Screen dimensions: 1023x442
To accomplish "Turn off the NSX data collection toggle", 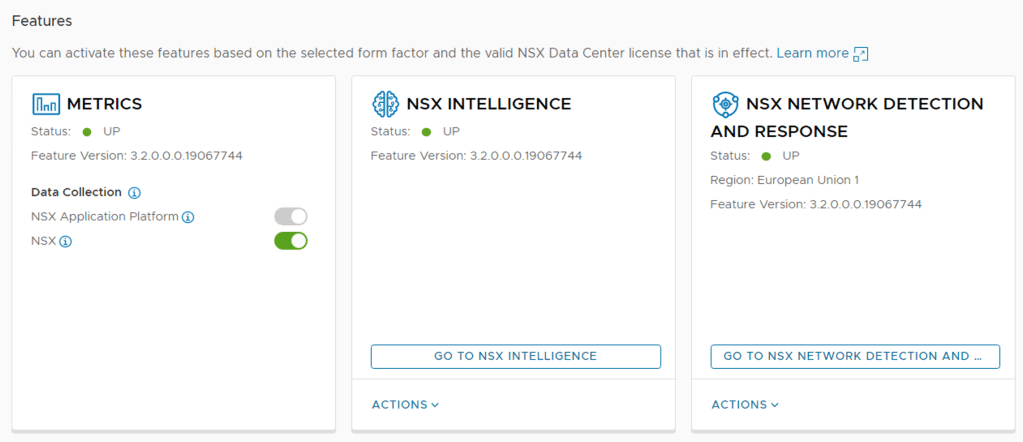I will tap(291, 240).
